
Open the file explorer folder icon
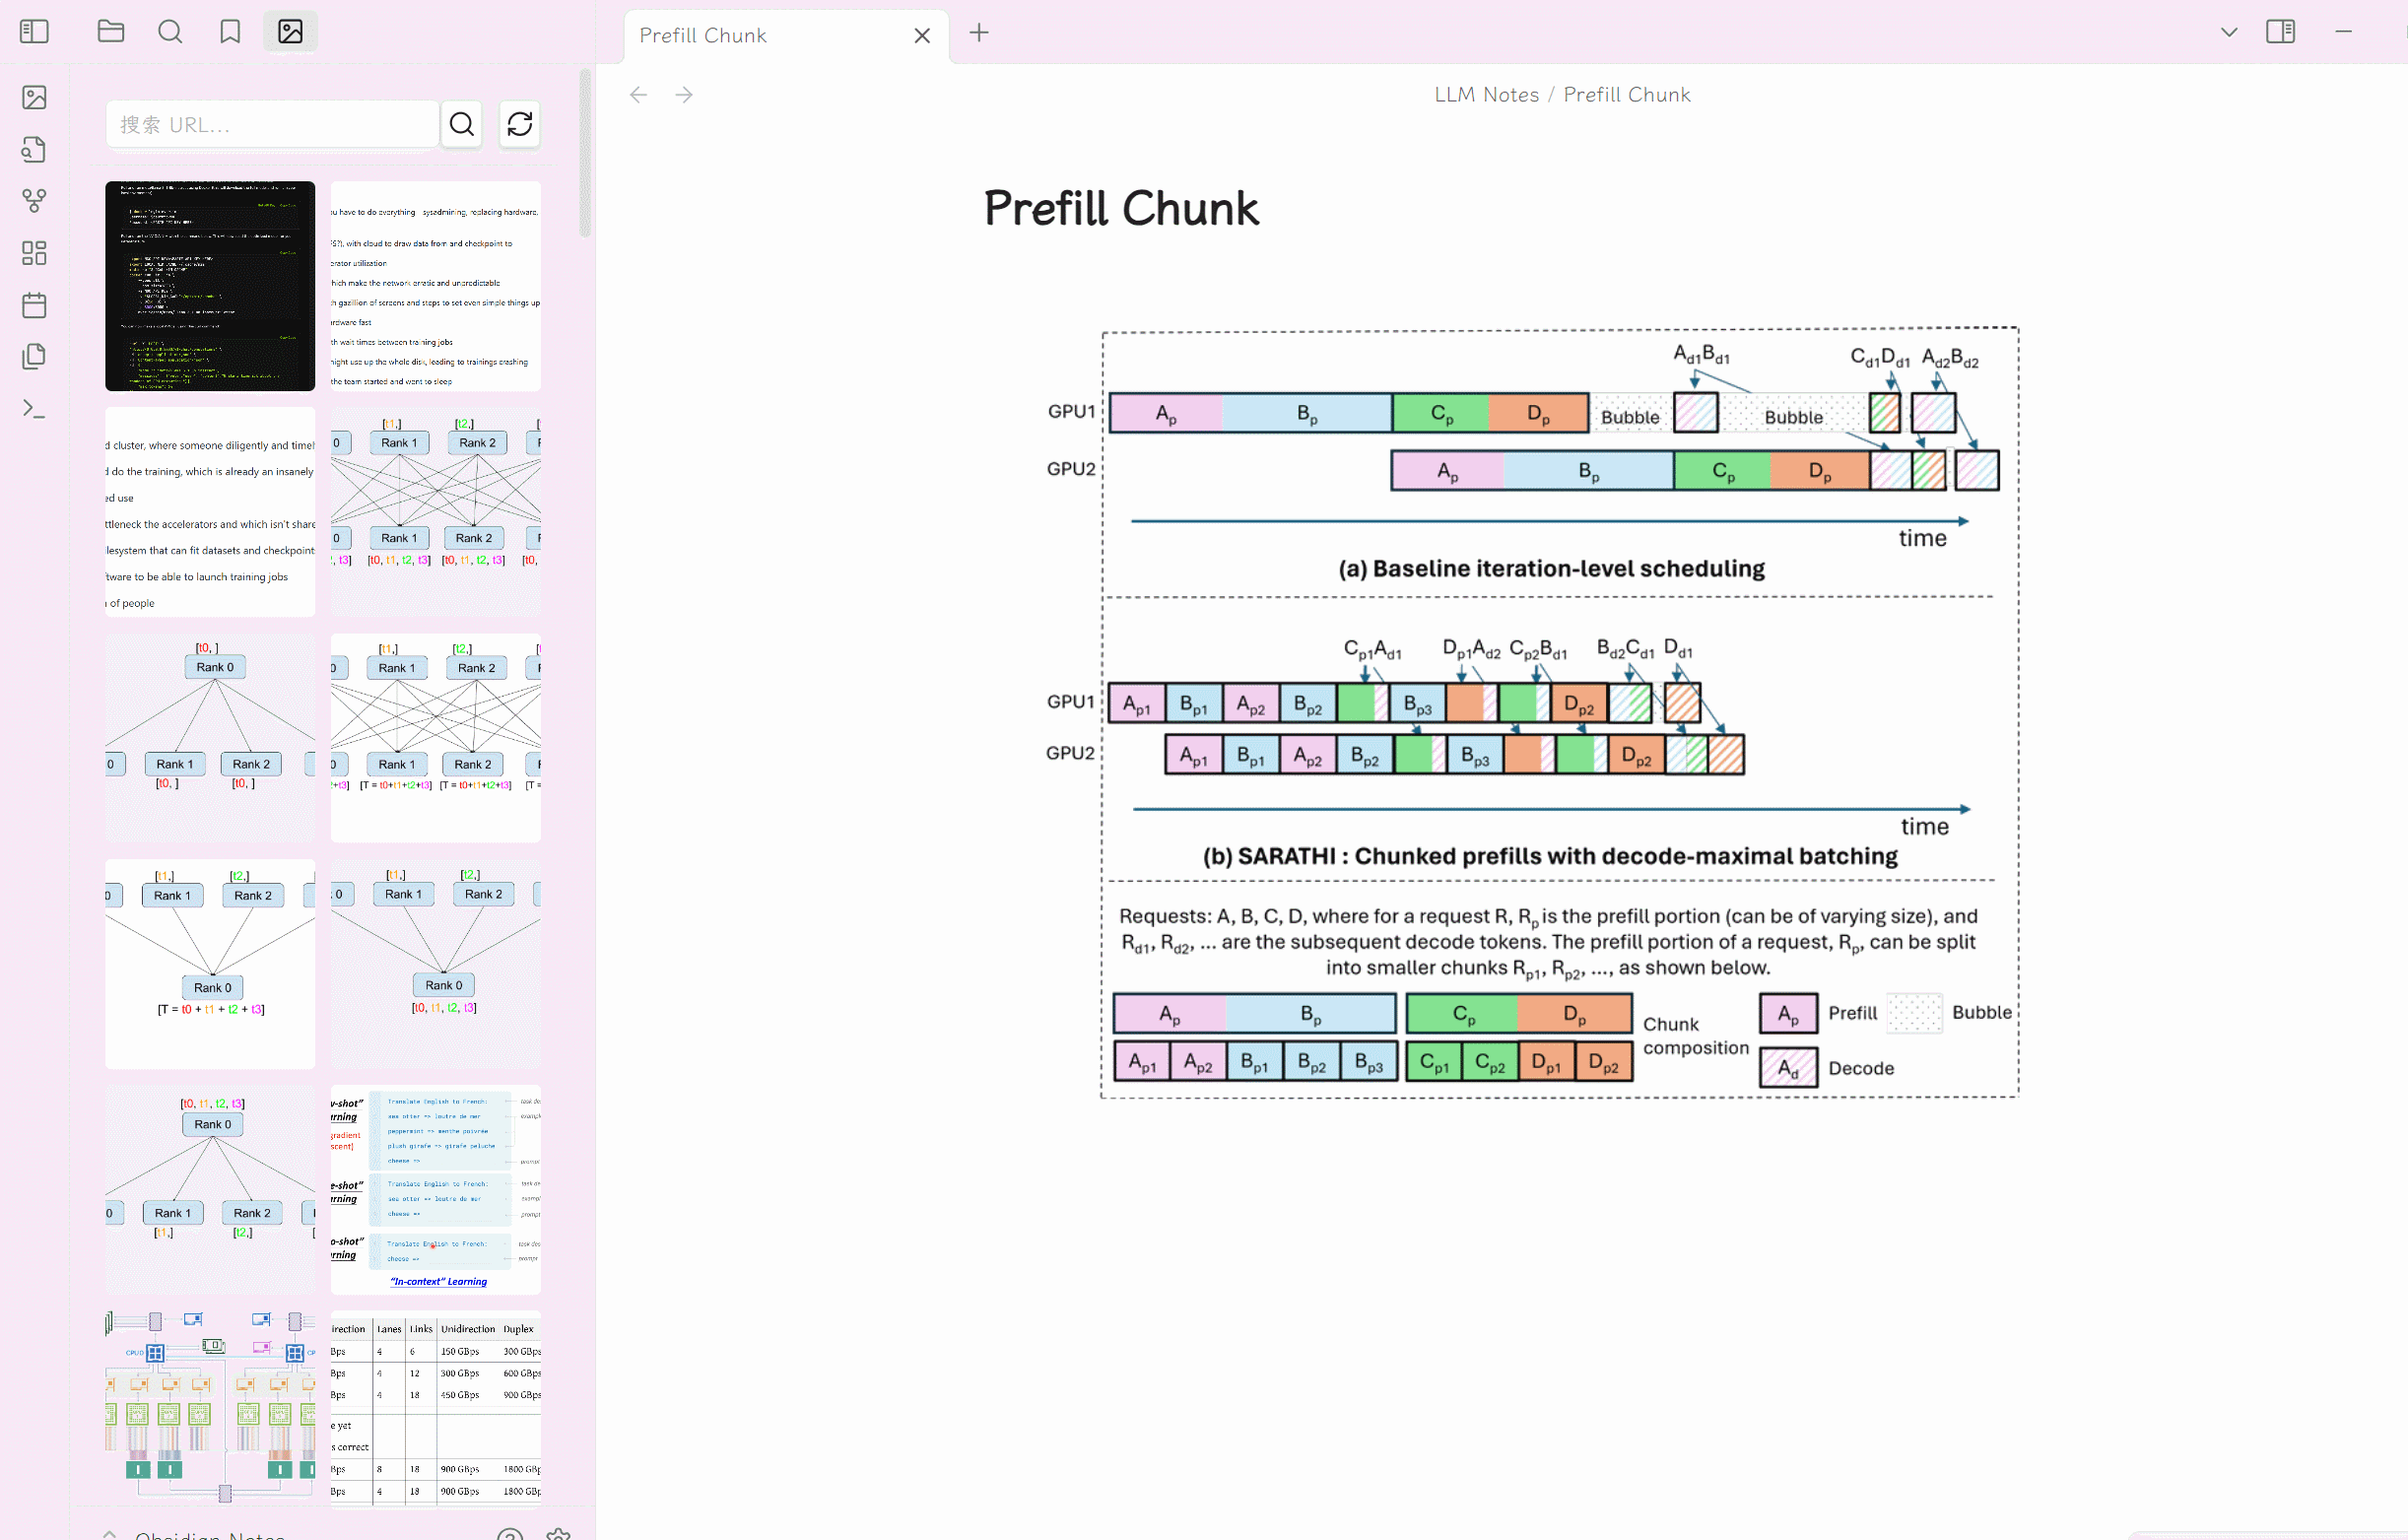coord(111,32)
